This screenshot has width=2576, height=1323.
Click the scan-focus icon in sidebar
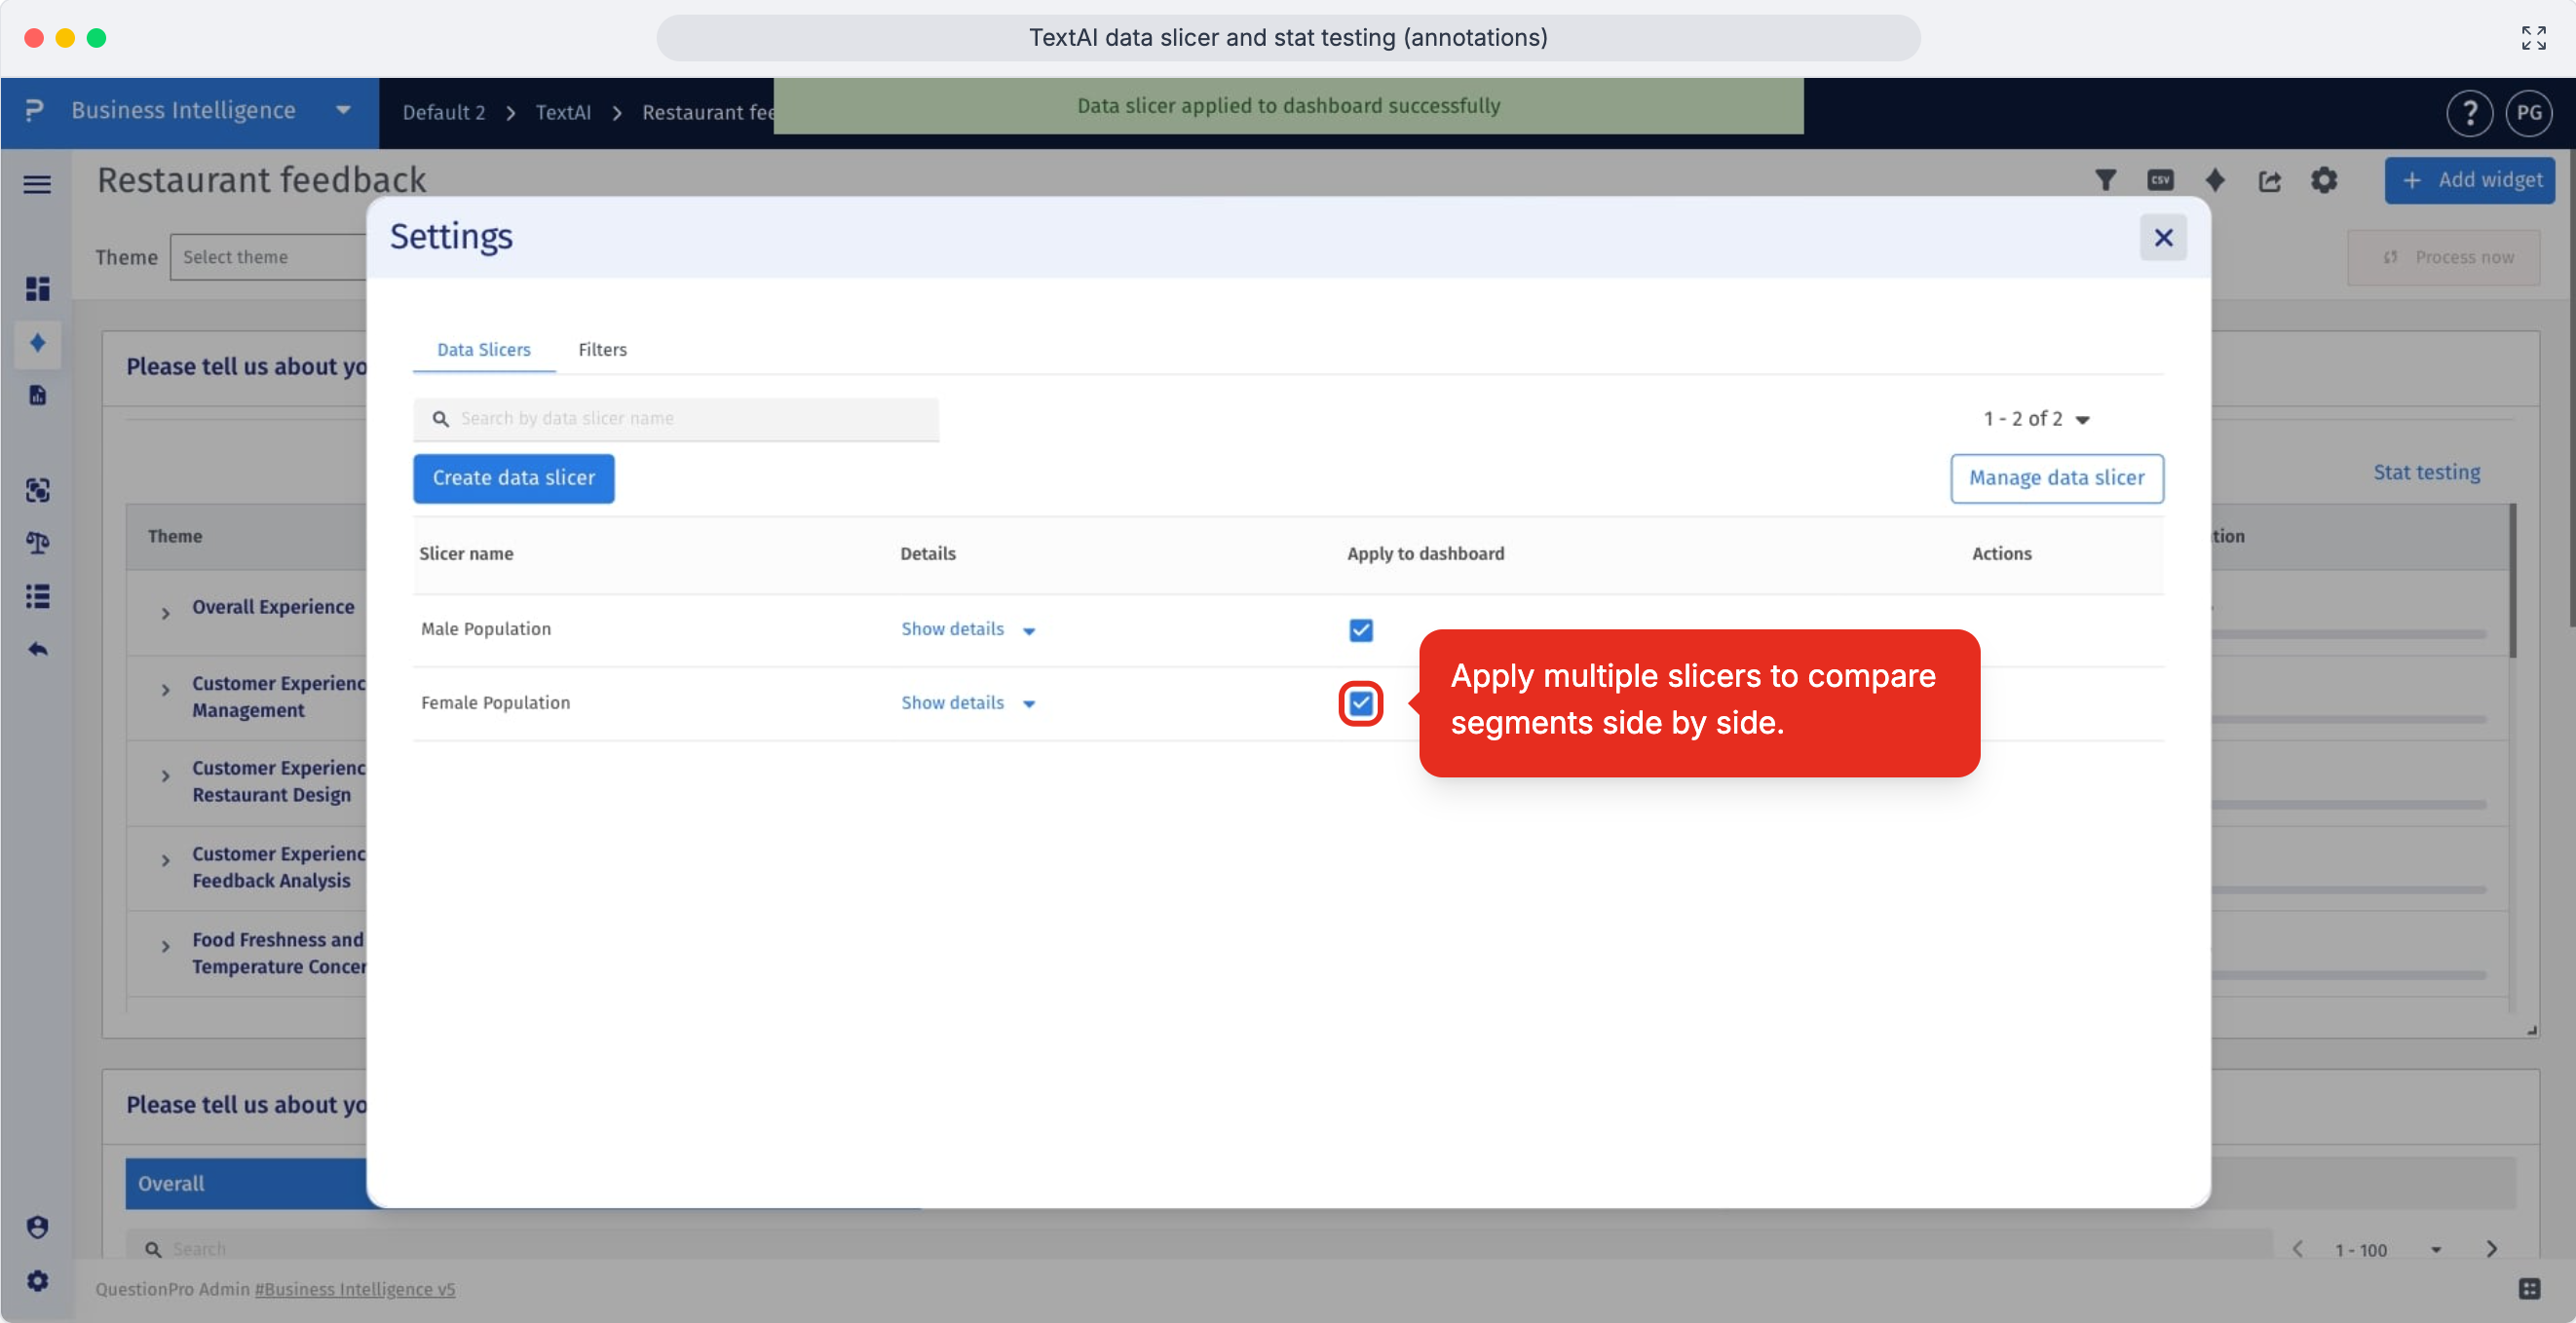(37, 490)
